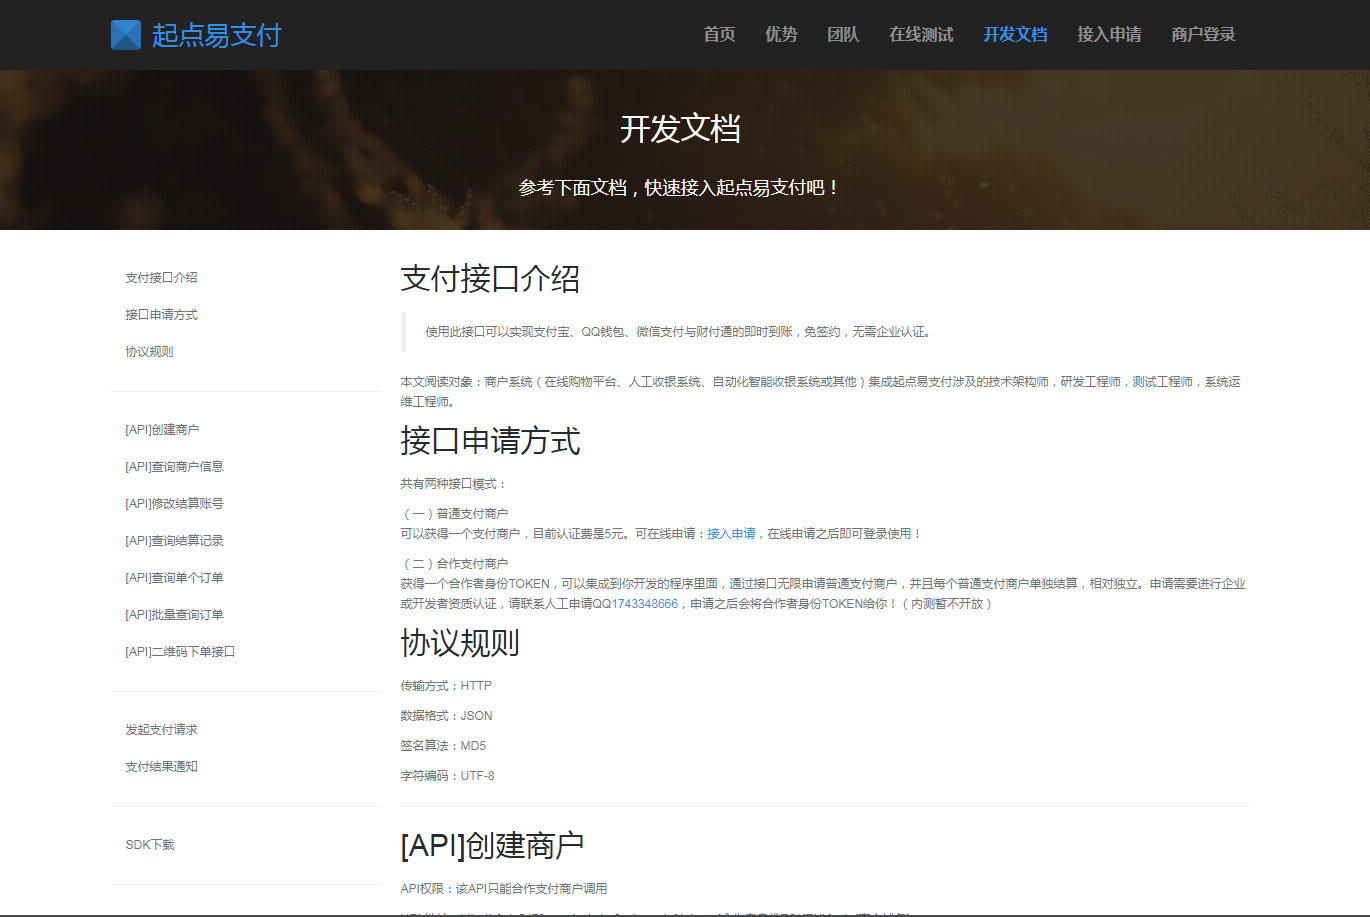Open the 首页 navigation item
Screen dimensions: 1370x917
tap(719, 34)
